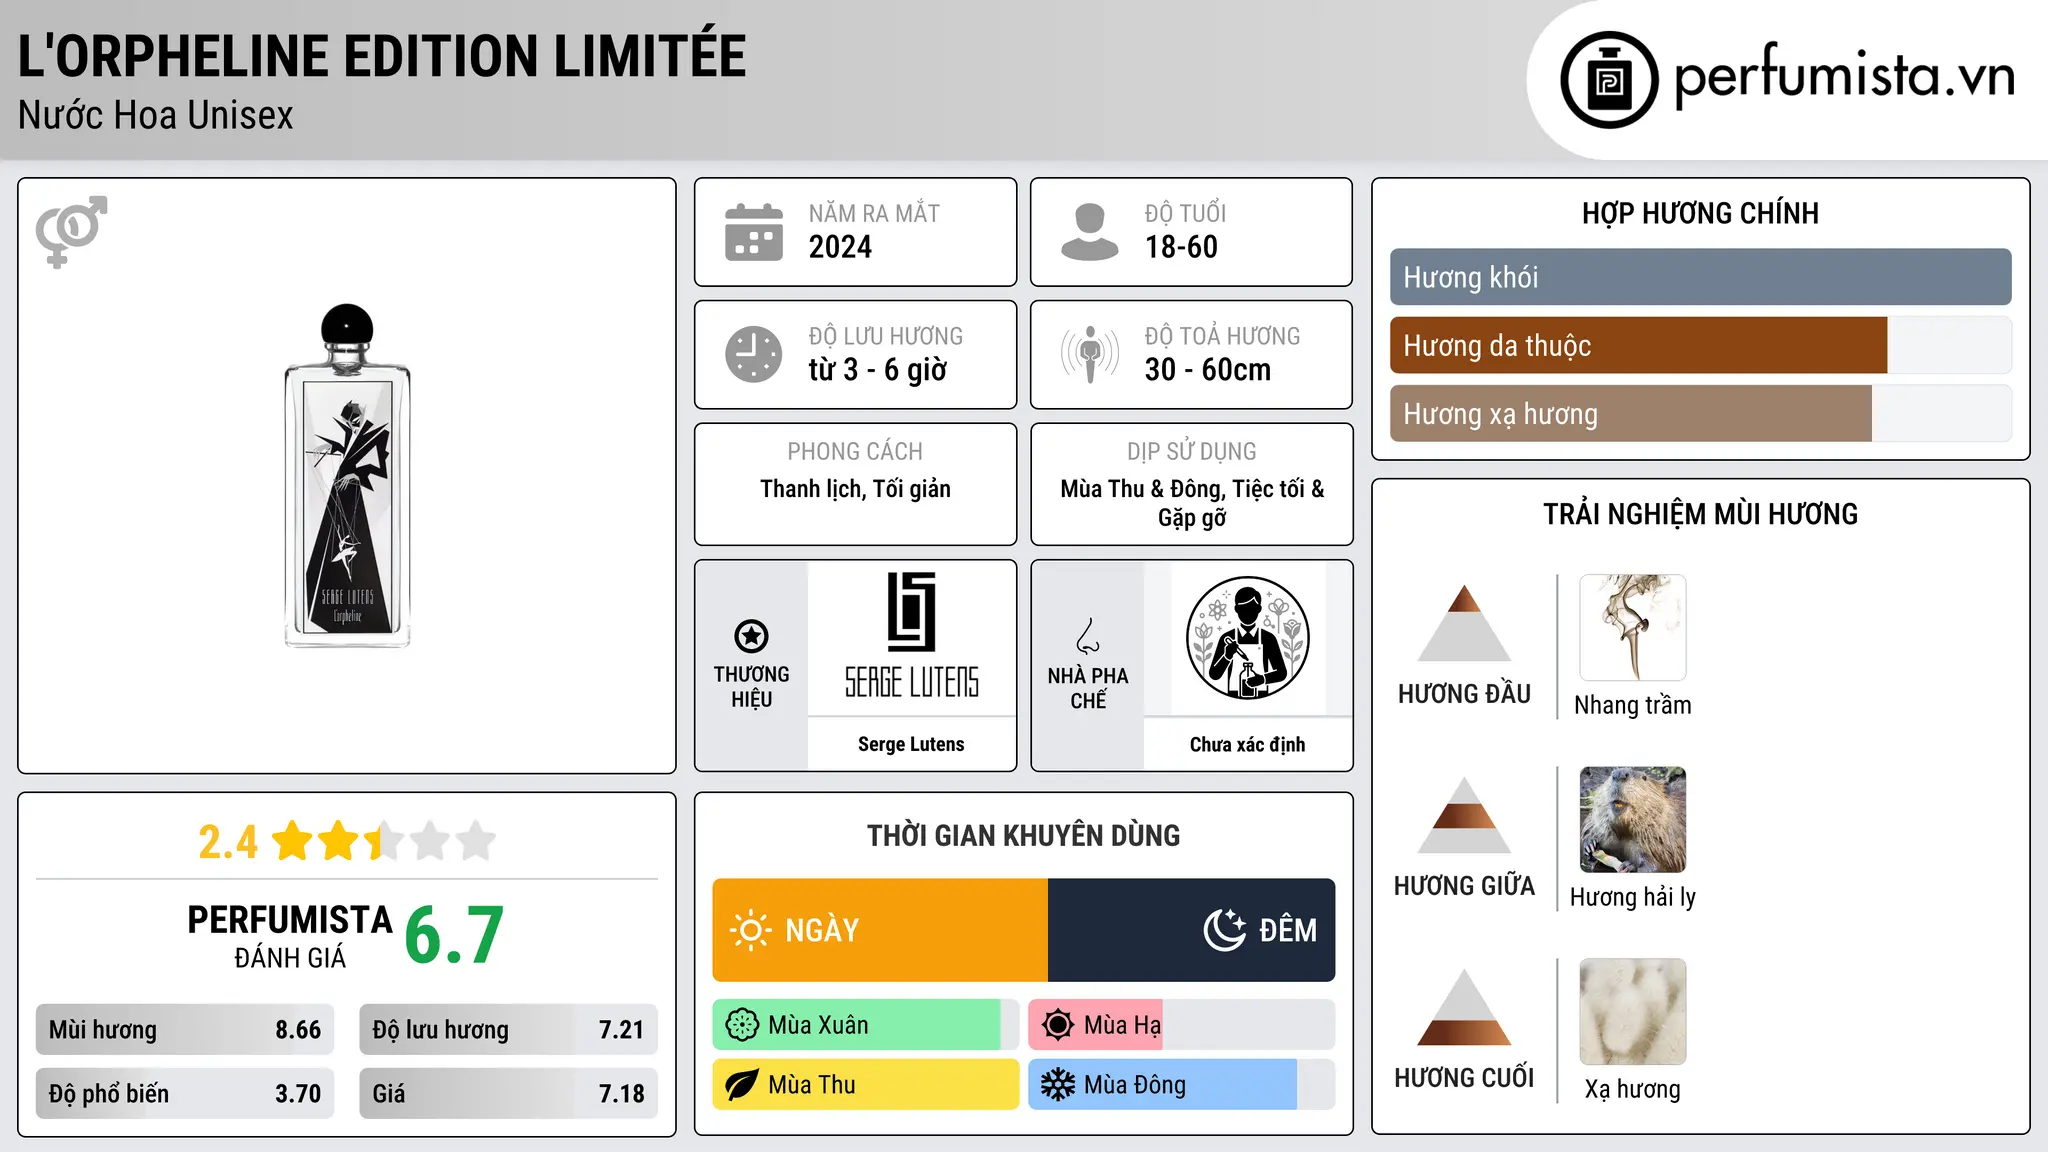Click the leaf icon for Mùa Thu
Screen dimensions: 2048x1152
742,1085
